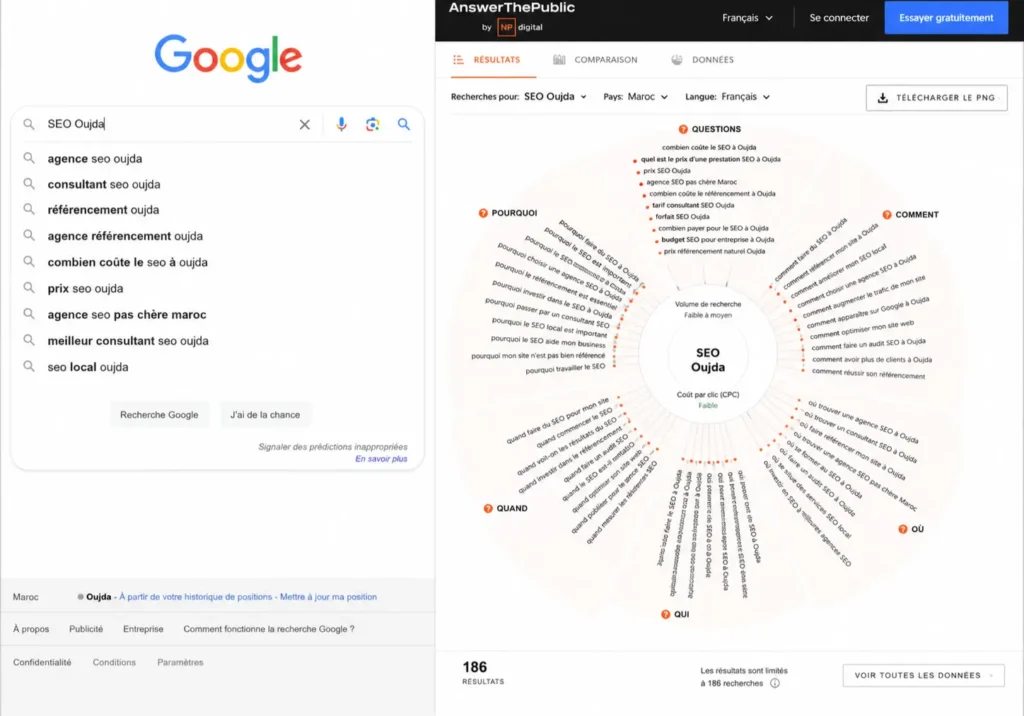Click the COMMENT orange question mark icon

point(887,214)
